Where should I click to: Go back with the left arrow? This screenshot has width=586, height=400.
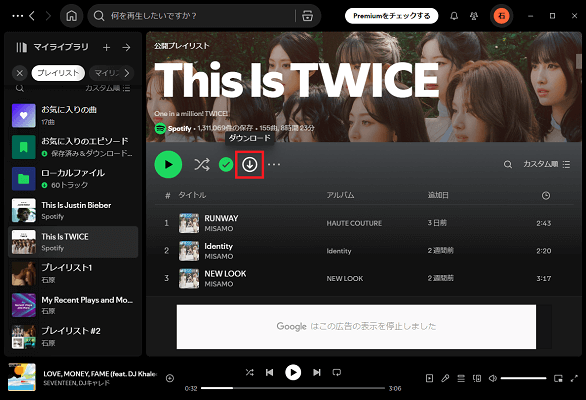point(32,16)
